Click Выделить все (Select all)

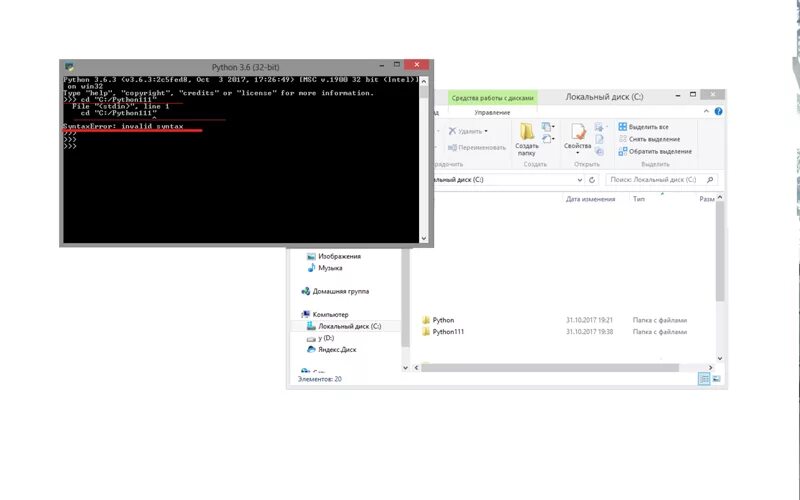click(643, 127)
